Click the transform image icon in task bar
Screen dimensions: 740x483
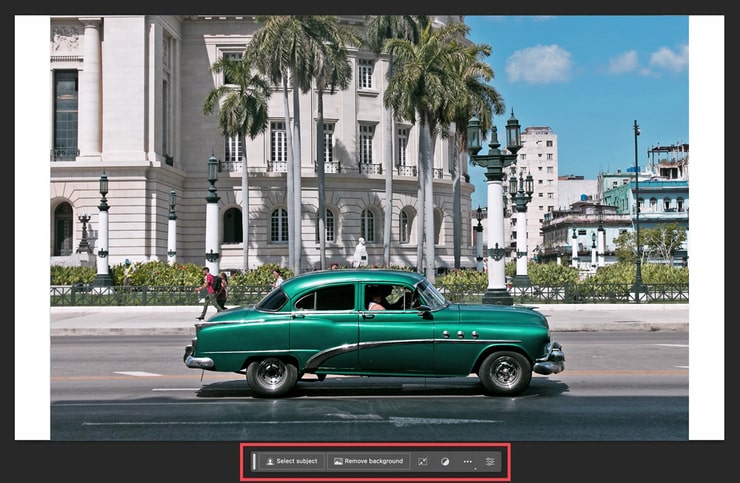422,461
